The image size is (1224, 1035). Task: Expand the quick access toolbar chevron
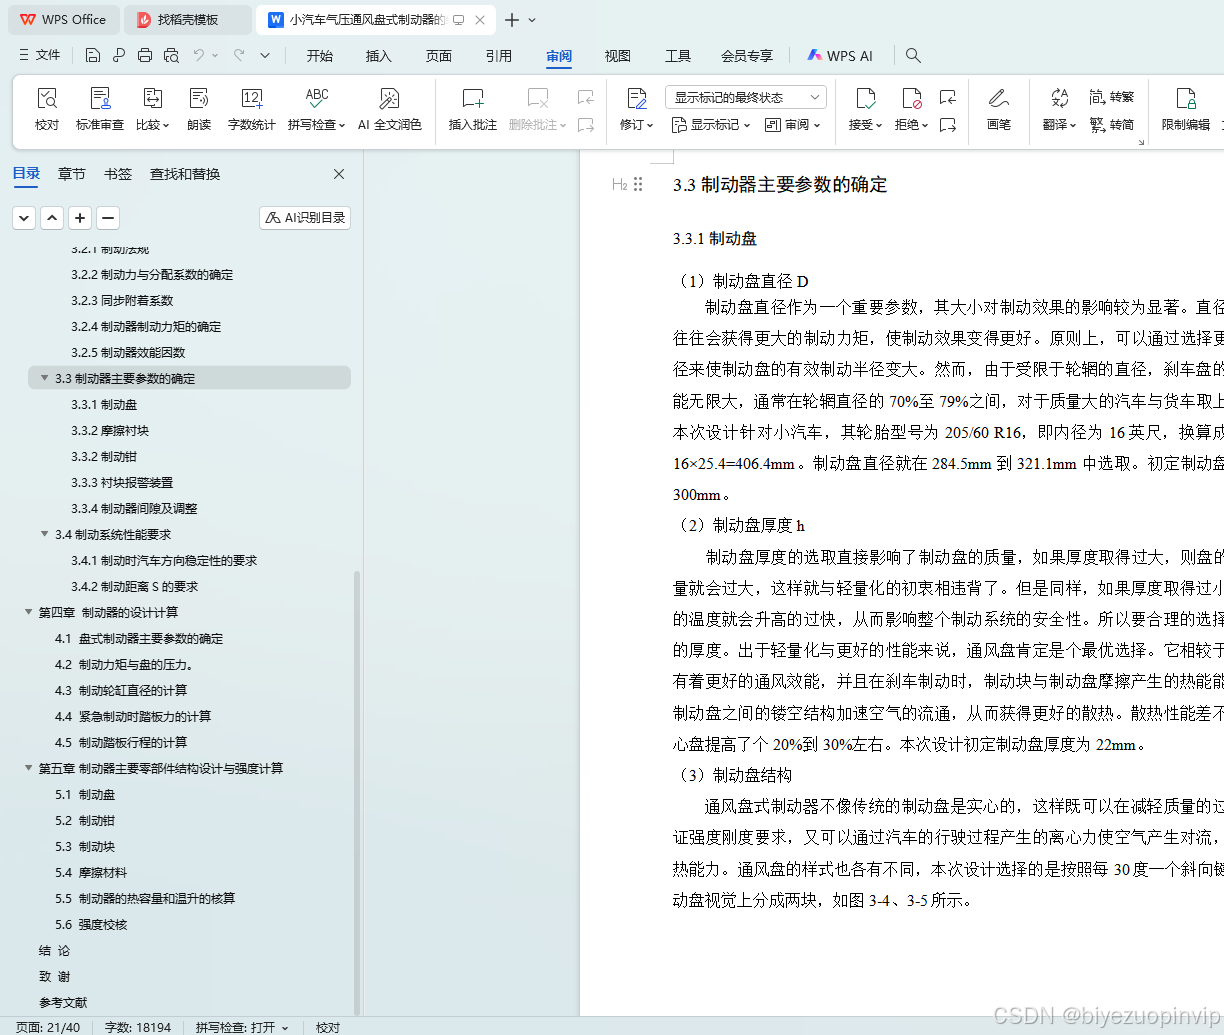click(x=265, y=55)
